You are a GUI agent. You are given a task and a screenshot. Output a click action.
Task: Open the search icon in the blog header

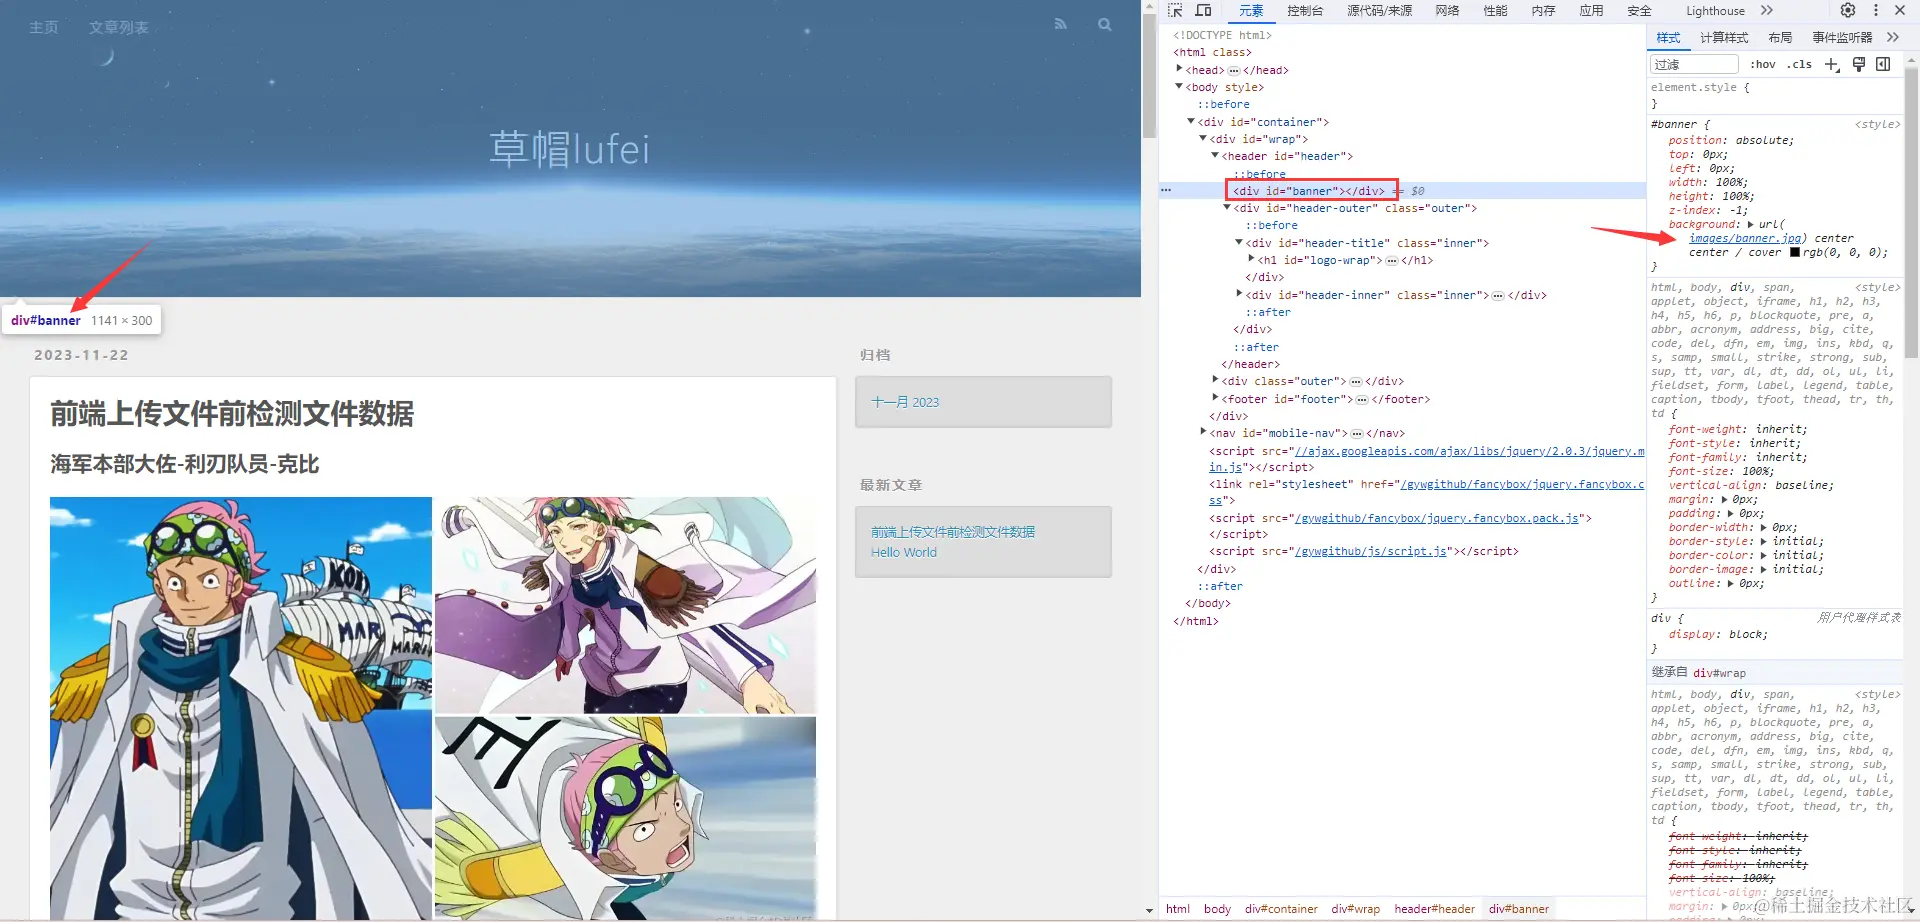click(1105, 24)
